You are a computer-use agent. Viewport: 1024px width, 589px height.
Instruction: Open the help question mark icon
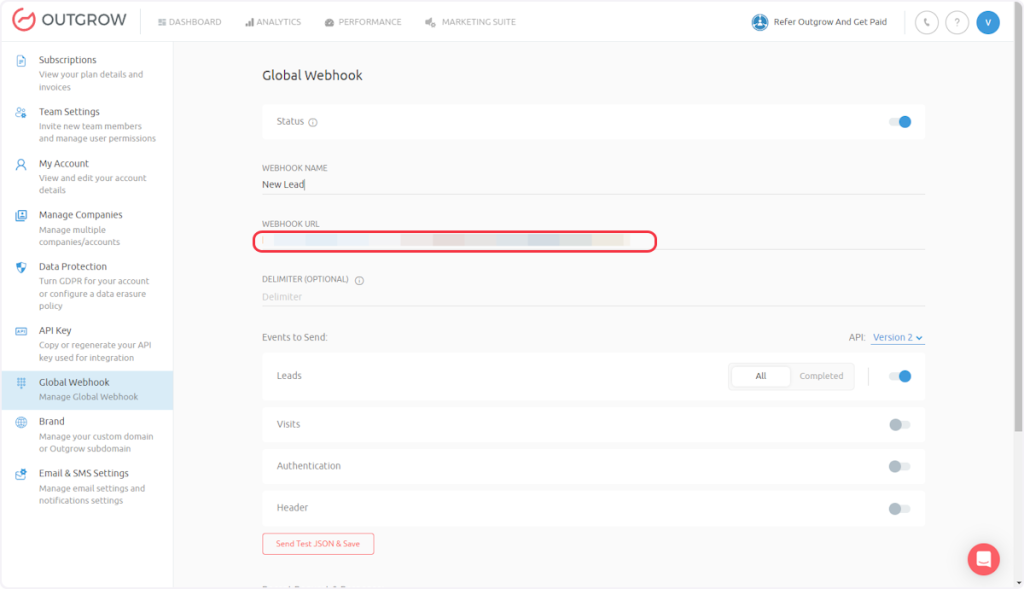point(957,22)
